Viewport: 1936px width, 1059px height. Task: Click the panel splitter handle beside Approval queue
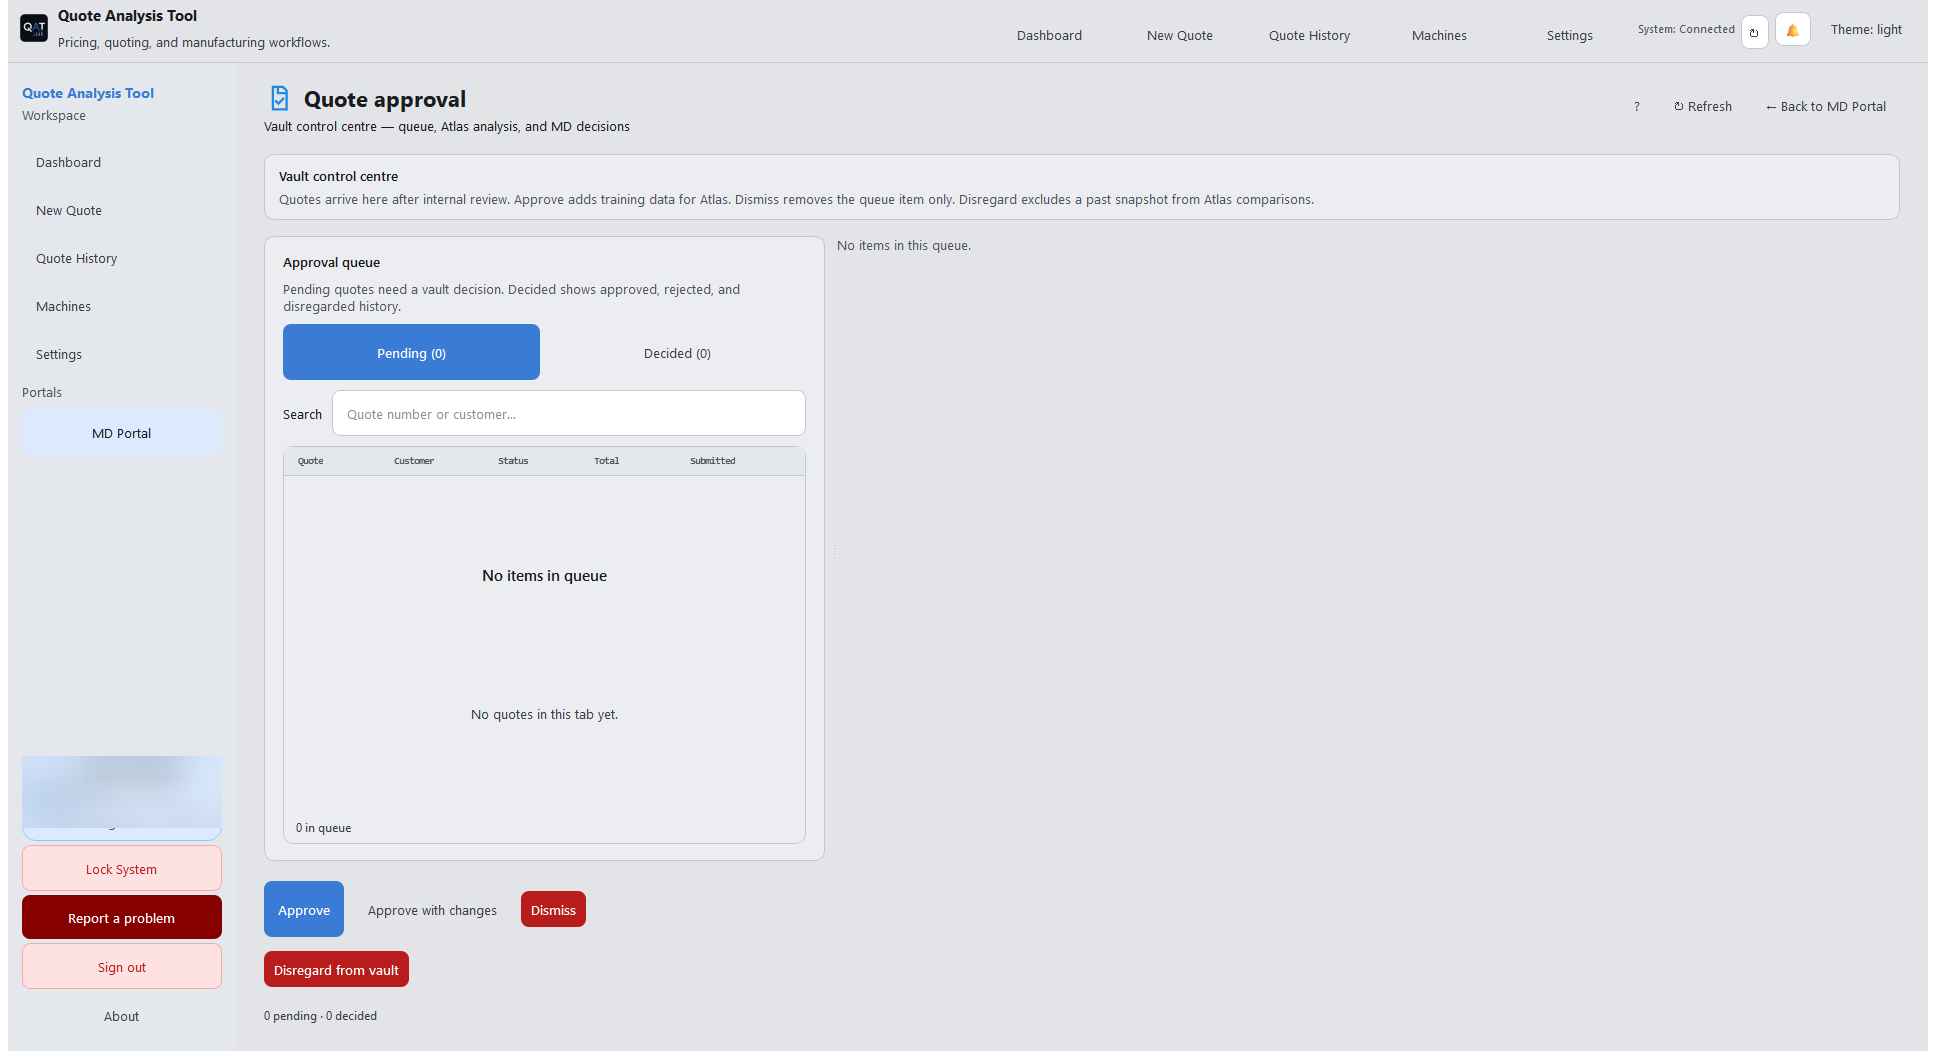coord(835,550)
